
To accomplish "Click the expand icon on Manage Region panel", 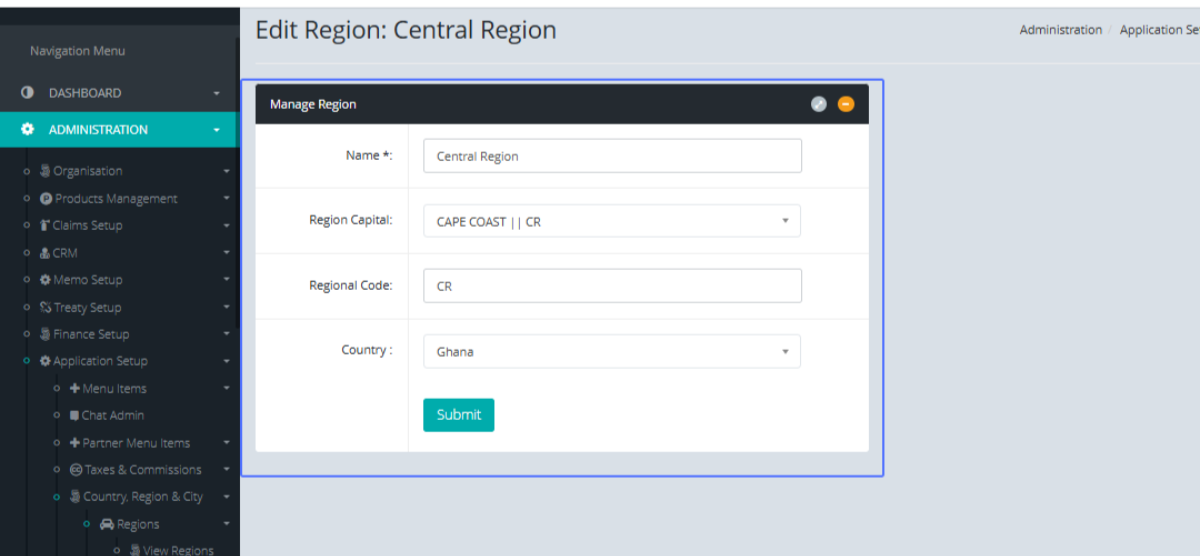I will point(819,104).
